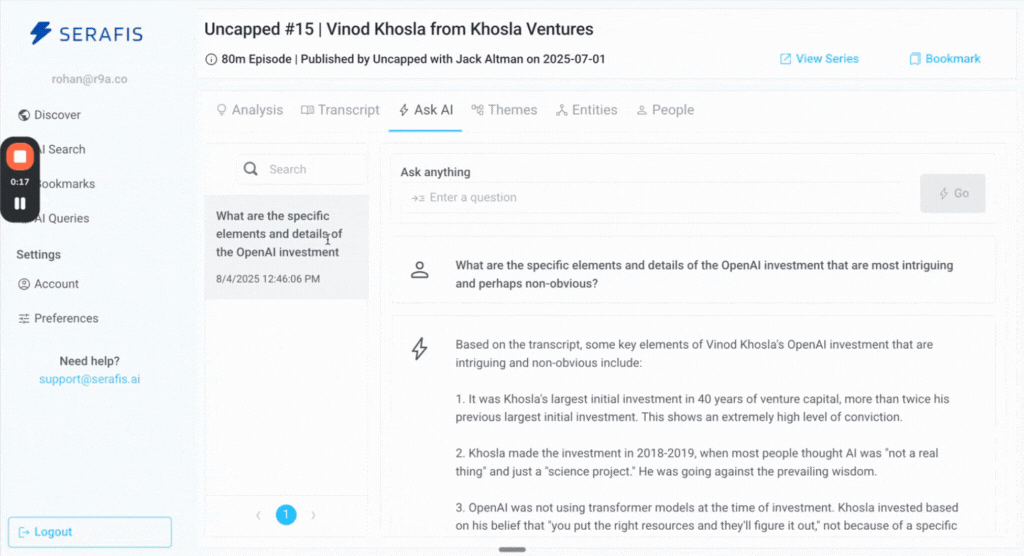Open the People tab

(x=665, y=110)
